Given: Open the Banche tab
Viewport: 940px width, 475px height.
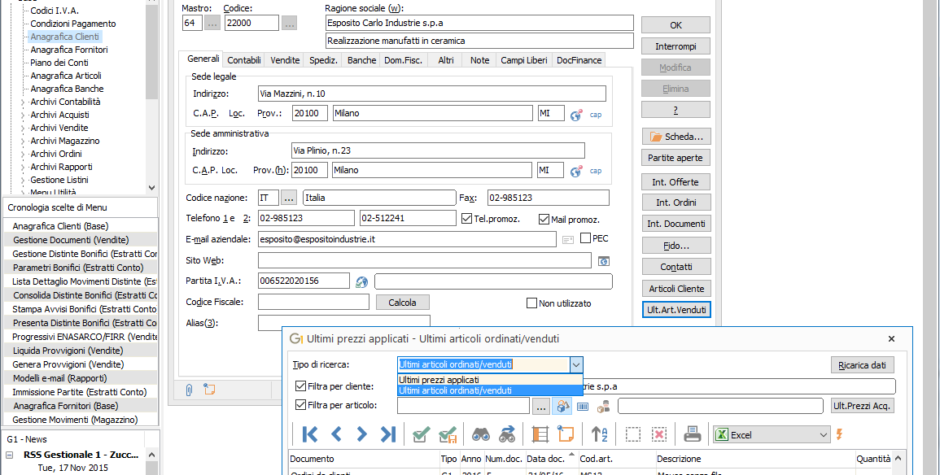Looking at the screenshot, I should point(361,60).
